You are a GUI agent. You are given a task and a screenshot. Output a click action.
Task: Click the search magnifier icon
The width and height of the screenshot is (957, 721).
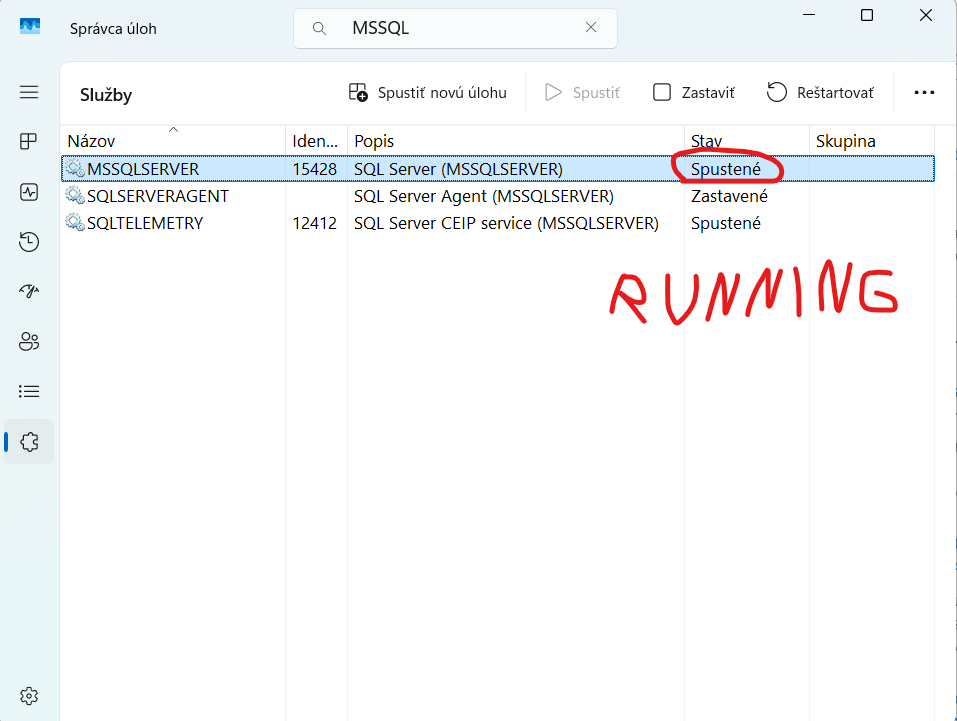(x=319, y=28)
